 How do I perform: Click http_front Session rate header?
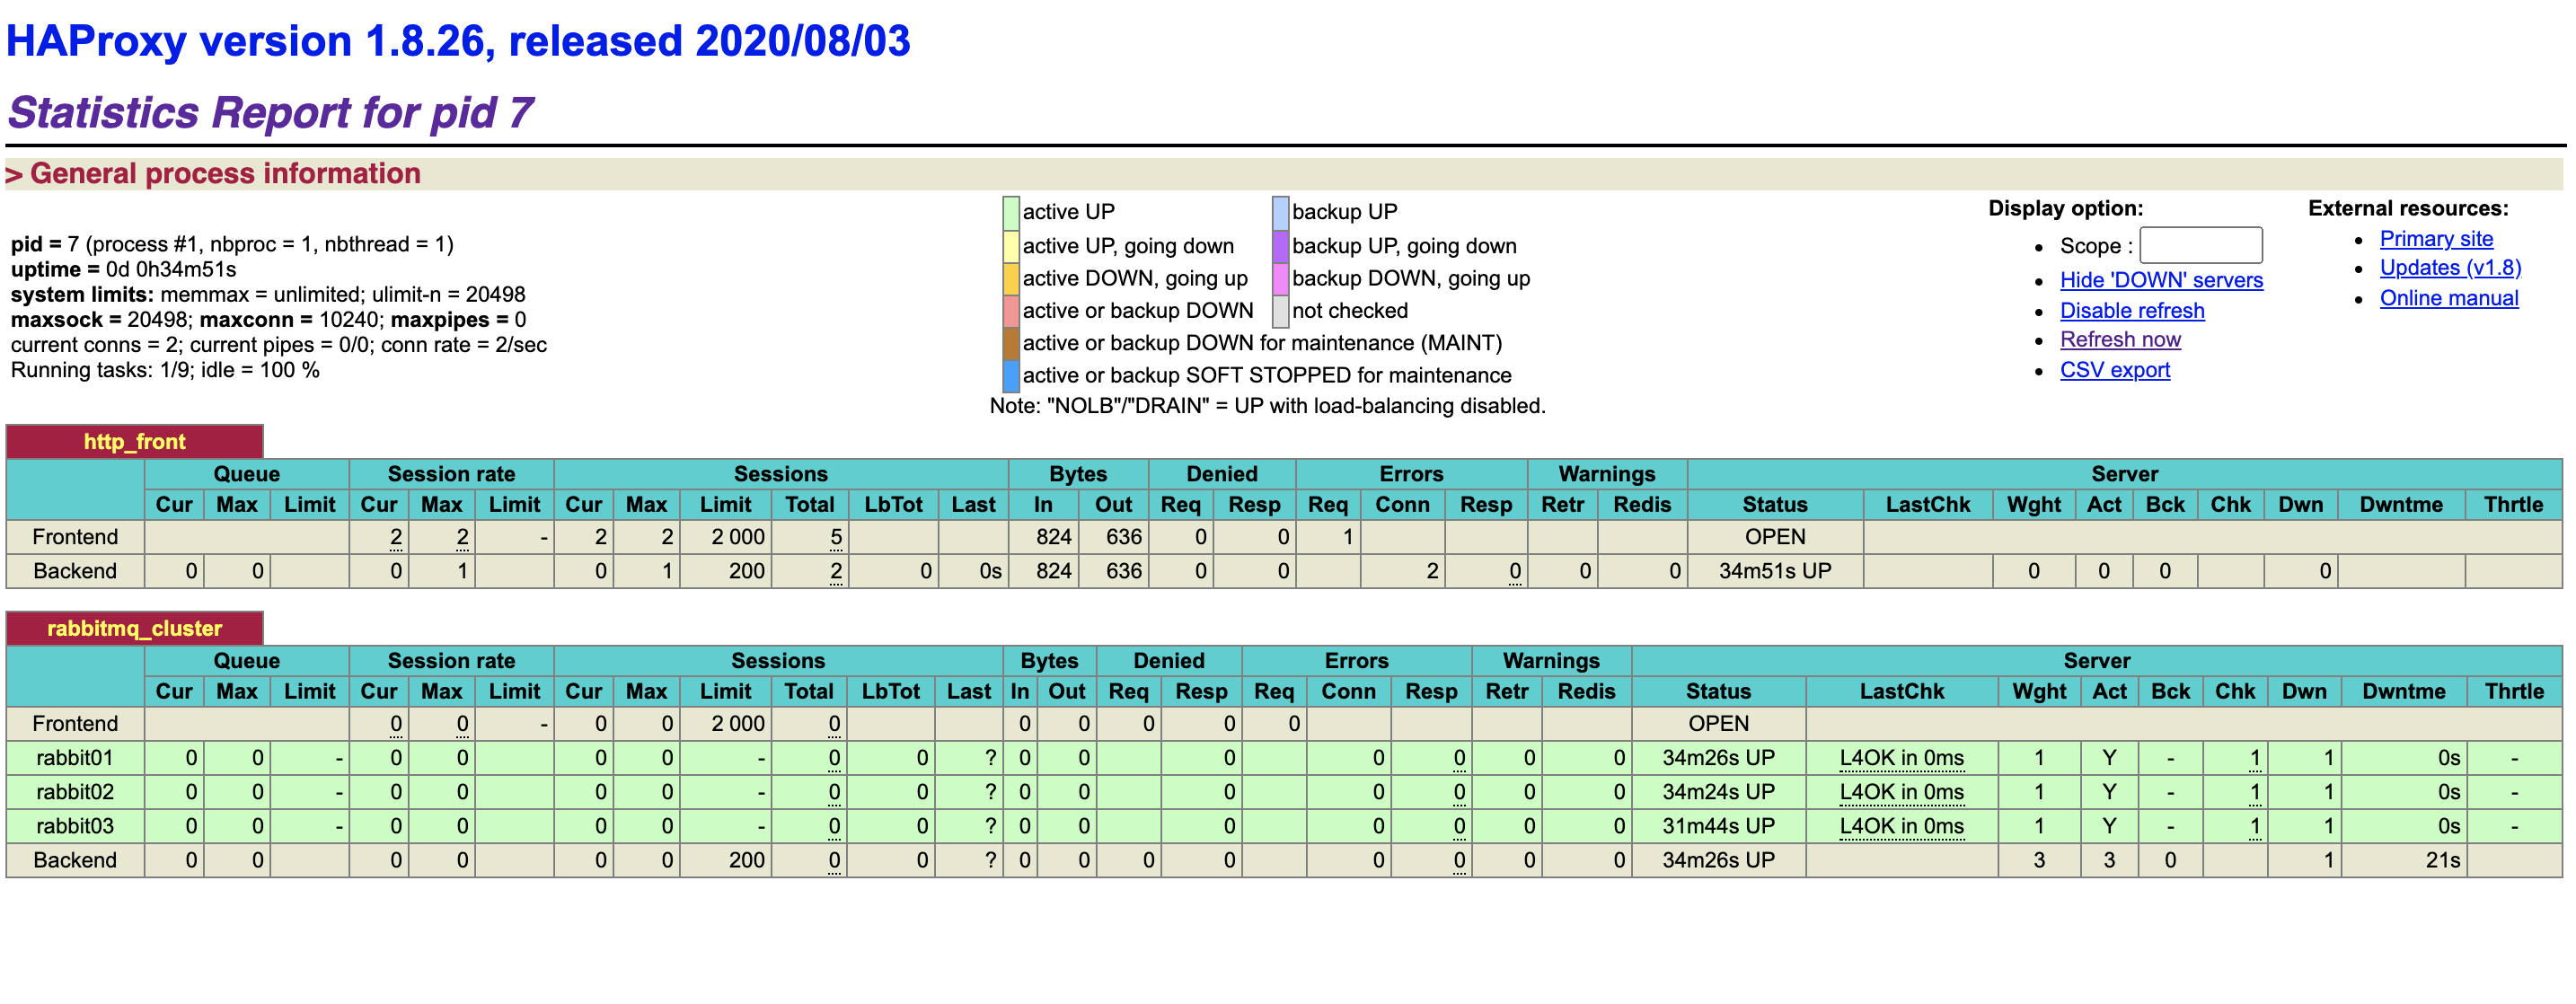[x=451, y=474]
